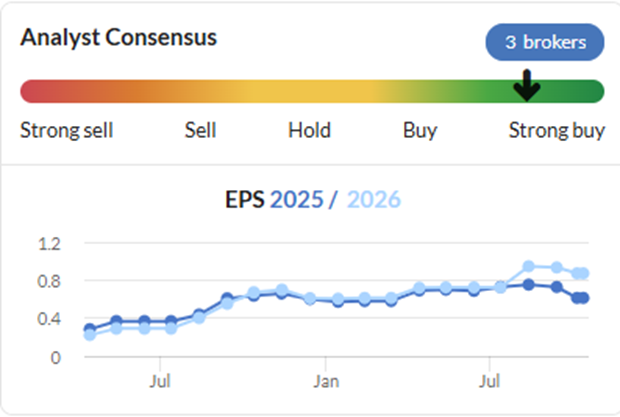Viewport: 620px width, 417px height.
Task: Click the latest 2025 EPS data point
Action: pos(584,298)
